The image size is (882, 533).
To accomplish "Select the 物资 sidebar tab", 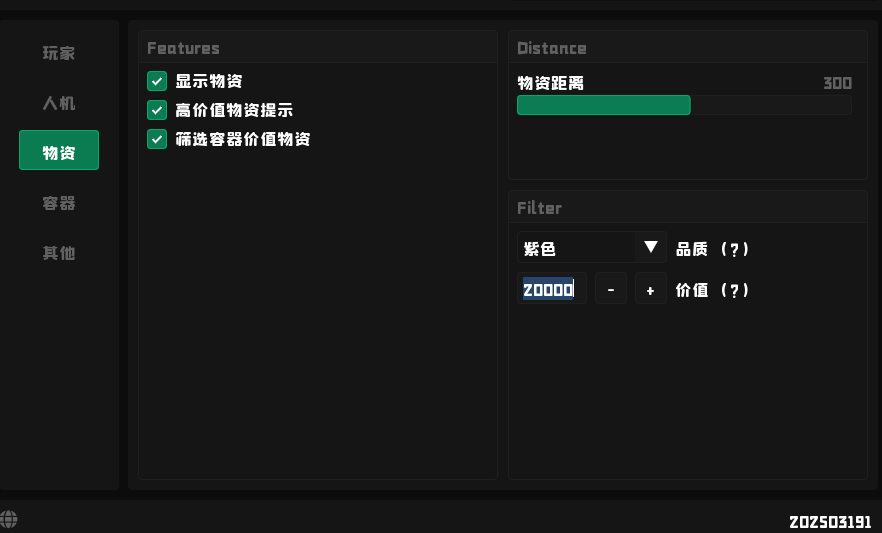I will tap(59, 151).
